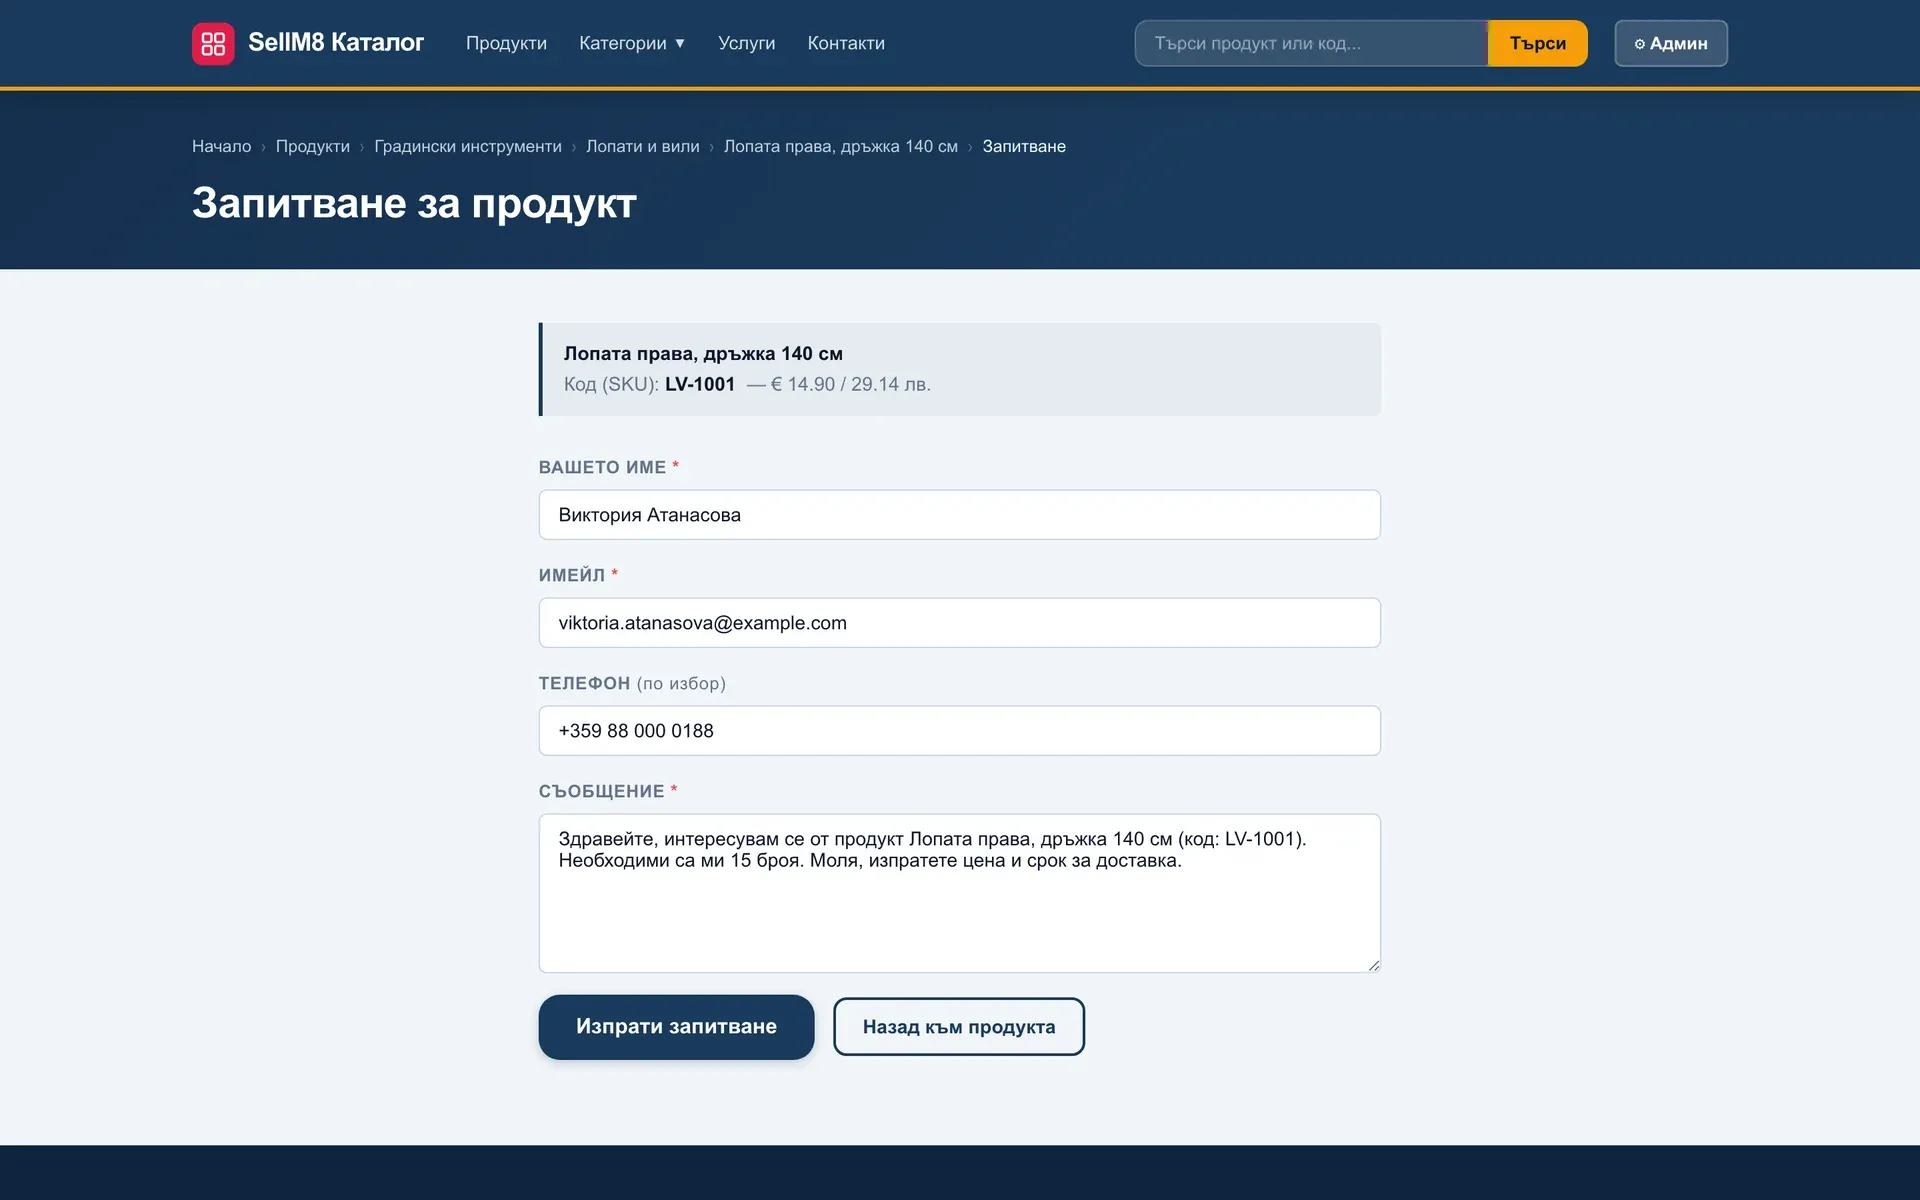Open the SellM8 Каталог home title
The height and width of the screenshot is (1200, 1920).
pyautogui.click(x=336, y=43)
